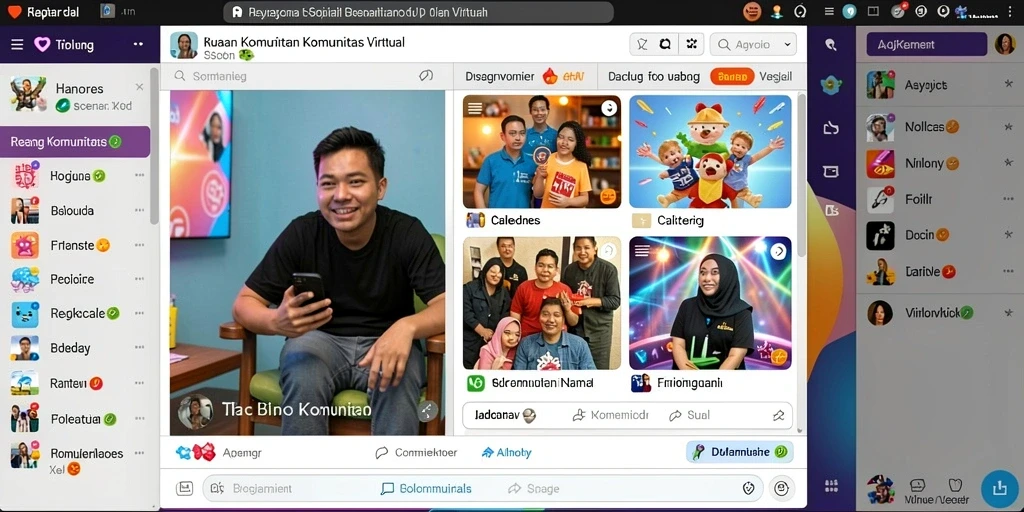Open more options for Bdeday row
Viewport: 1024px width, 512px height.
(139, 348)
